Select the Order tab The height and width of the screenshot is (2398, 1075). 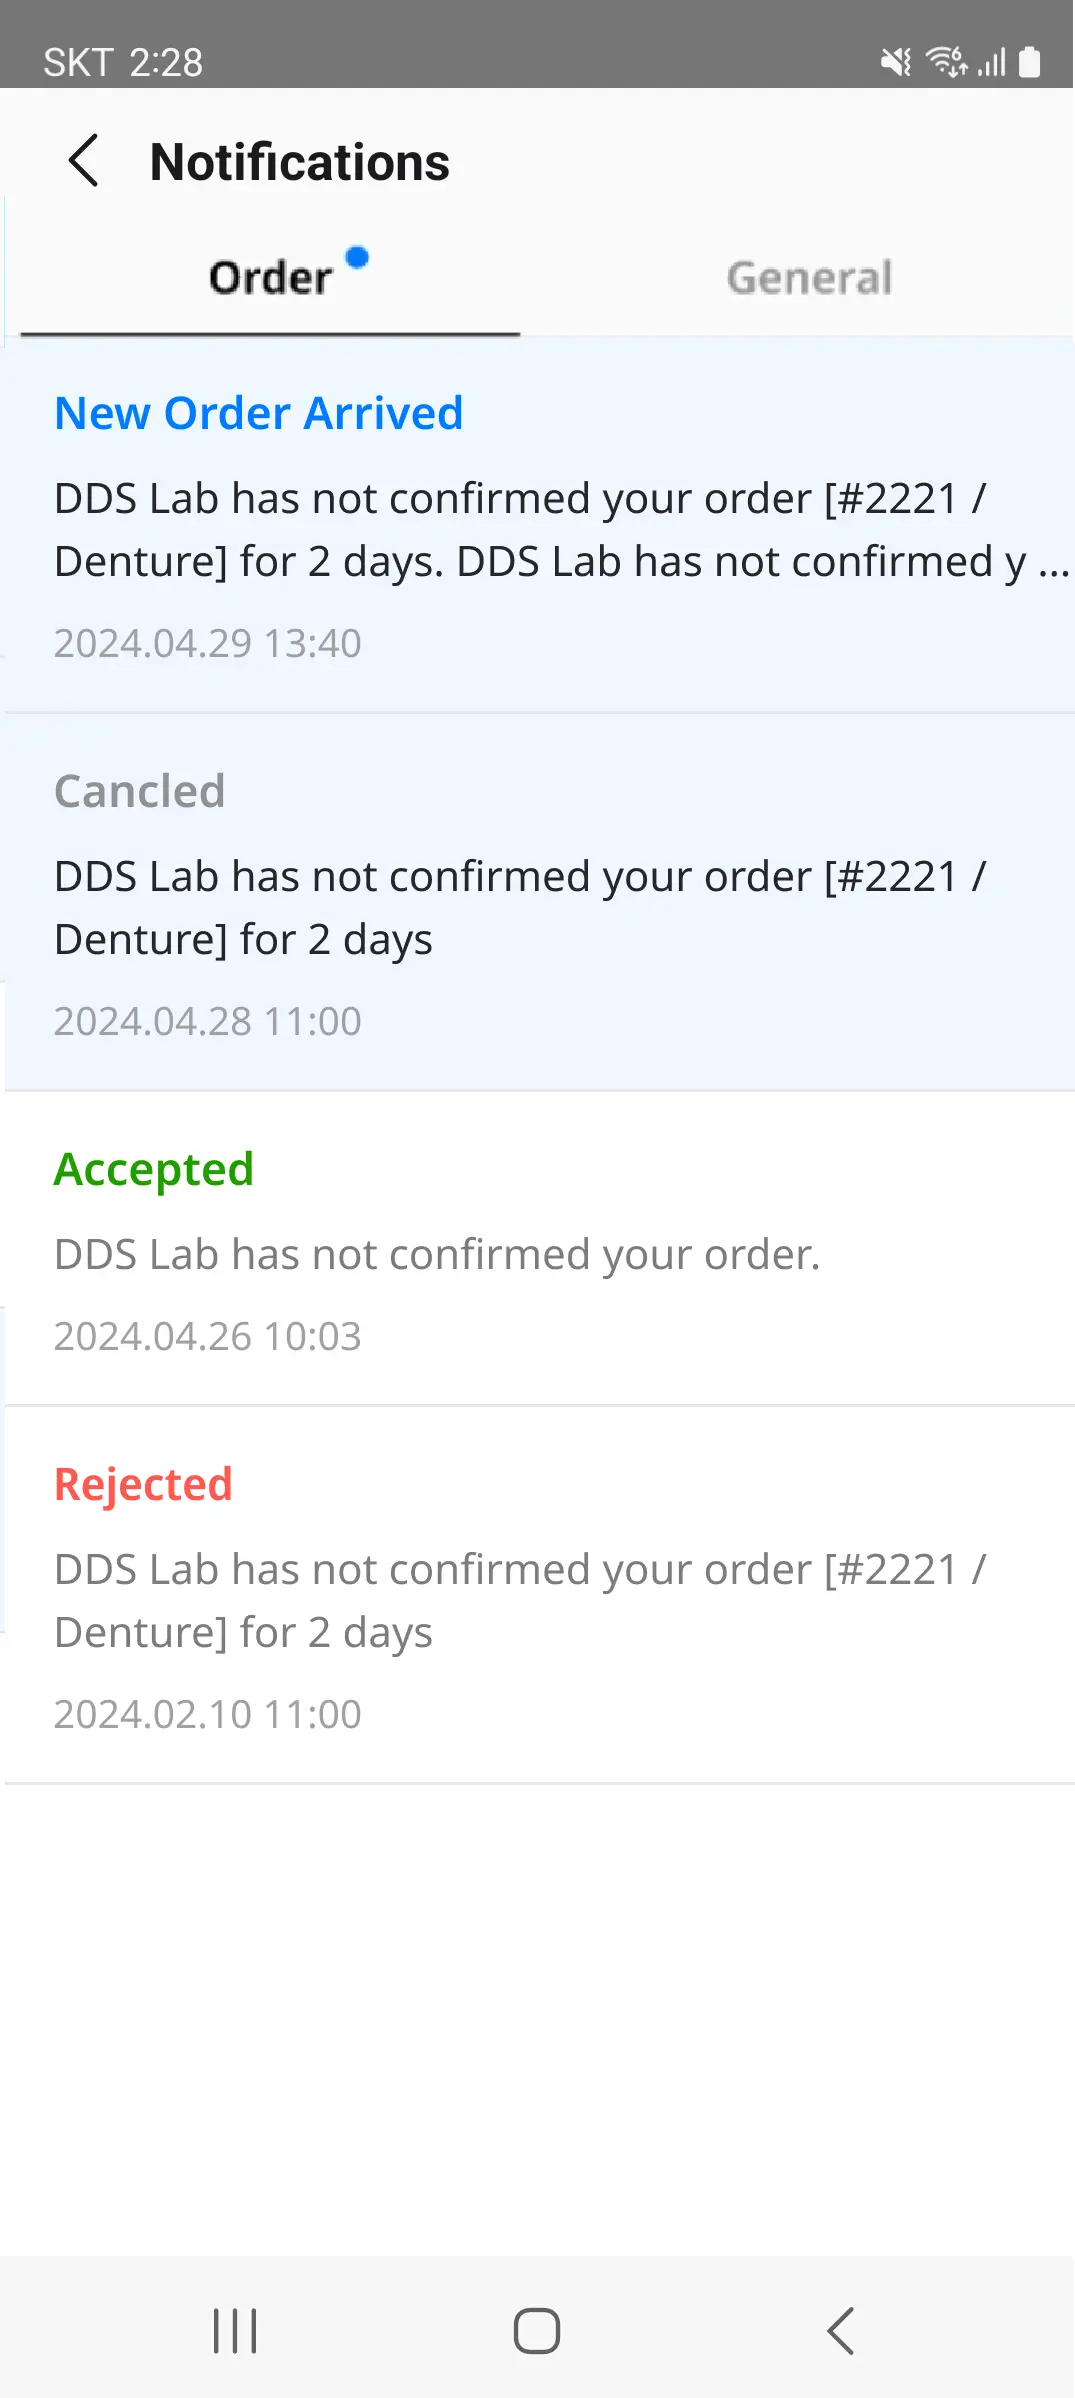(x=270, y=278)
